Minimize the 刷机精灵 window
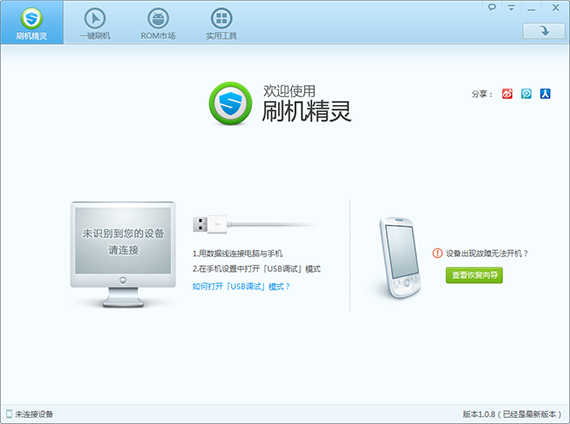This screenshot has width=570, height=424. (531, 8)
